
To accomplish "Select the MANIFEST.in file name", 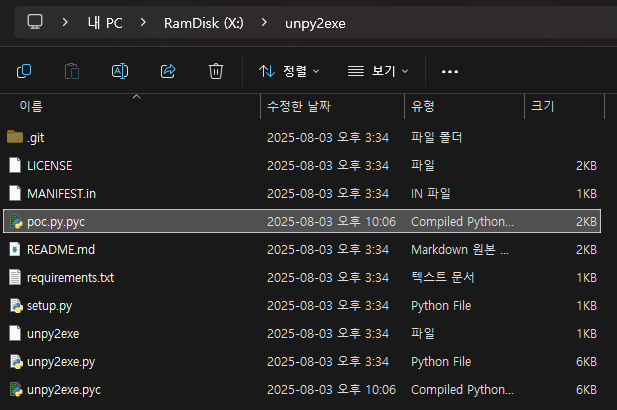I will click(61, 194).
